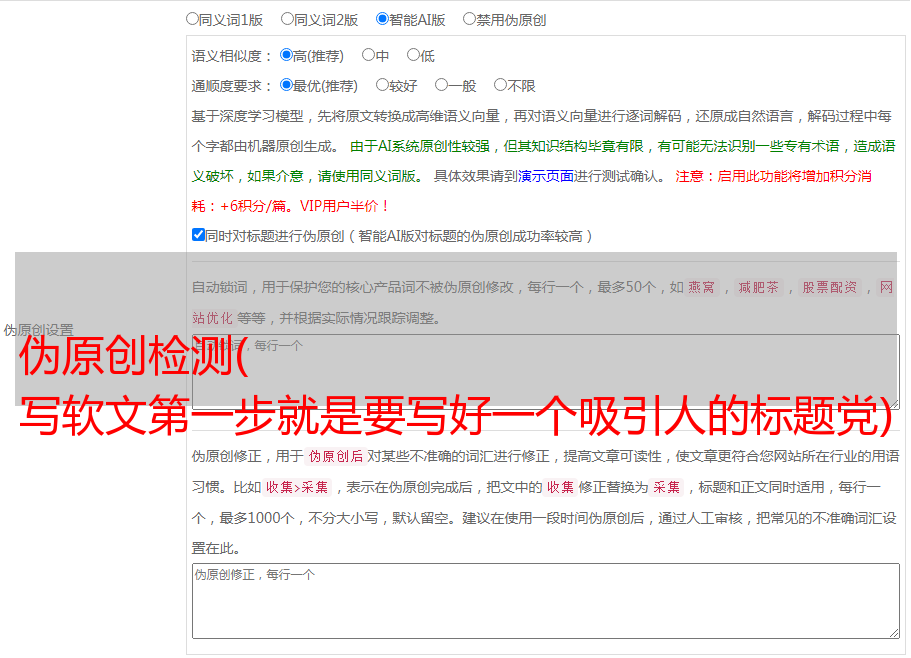Click the 伪原创修正 textarea resize handle

[x=894, y=634]
